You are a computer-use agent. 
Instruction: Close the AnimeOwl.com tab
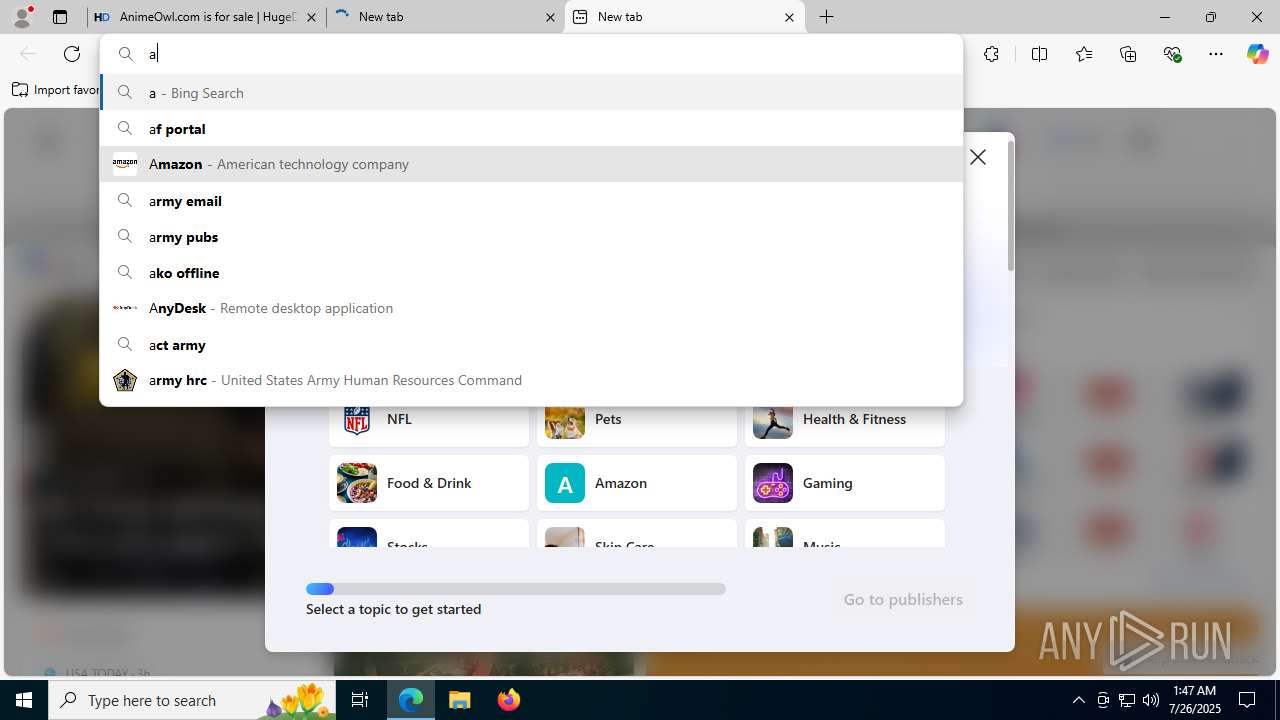(x=311, y=17)
